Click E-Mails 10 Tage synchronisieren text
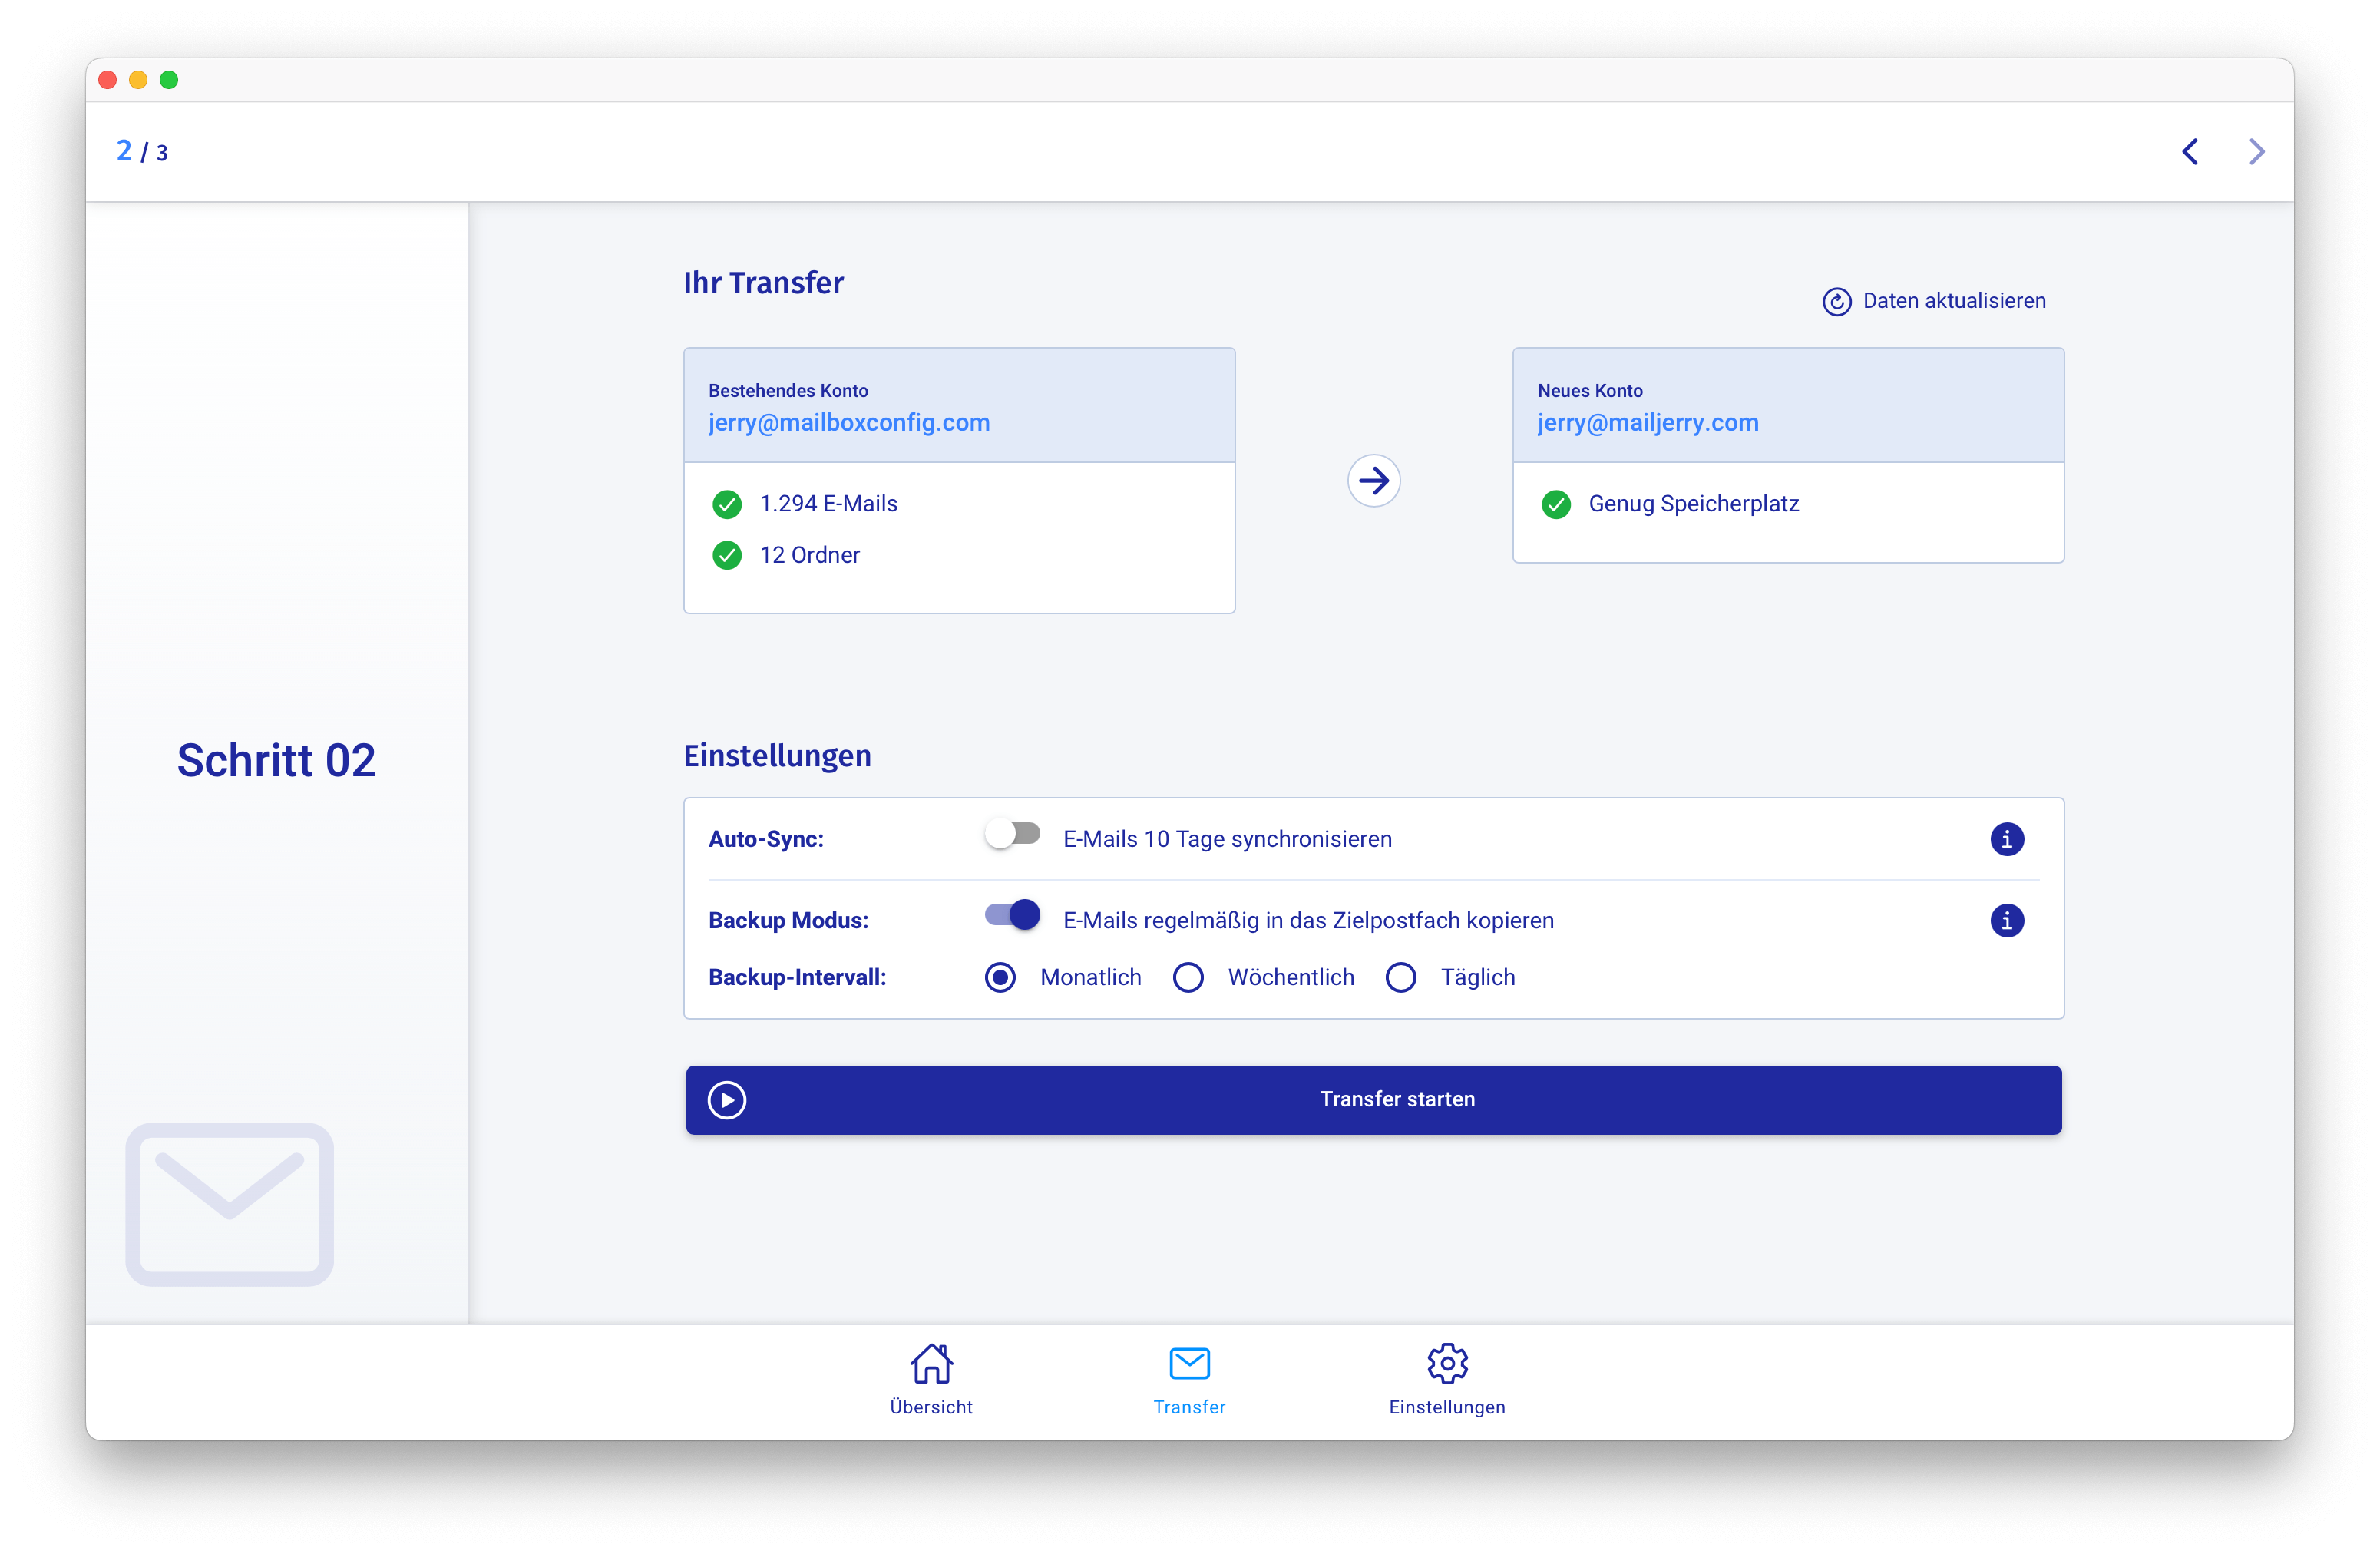Image resolution: width=2380 pixels, height=1554 pixels. coord(1227,839)
